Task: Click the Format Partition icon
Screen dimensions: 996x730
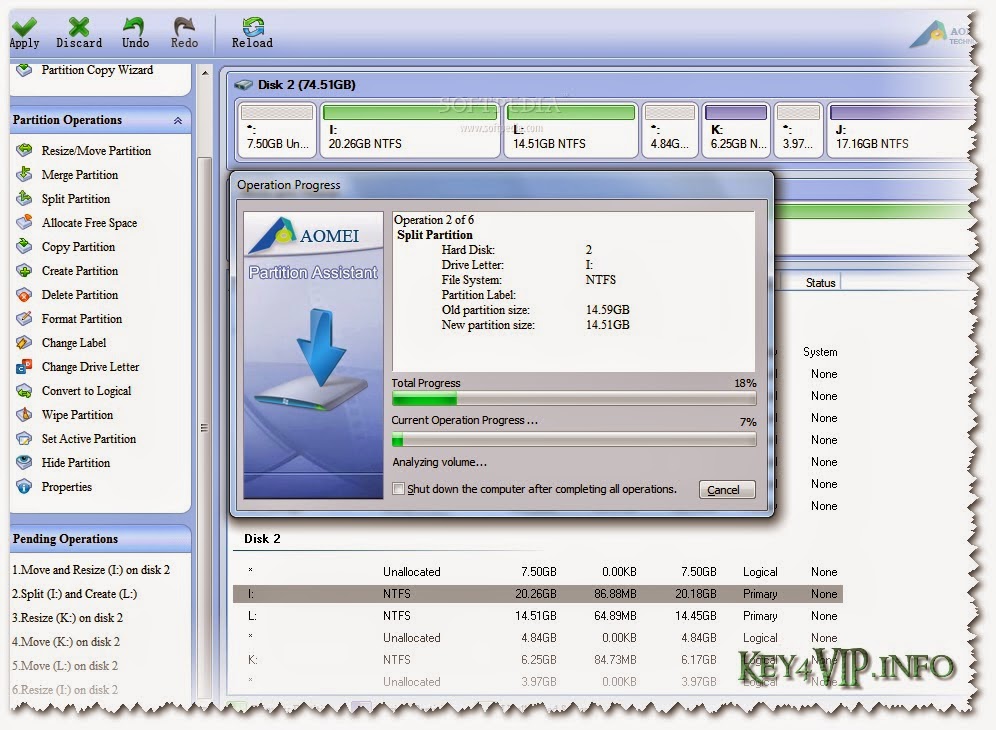Action: click(24, 318)
